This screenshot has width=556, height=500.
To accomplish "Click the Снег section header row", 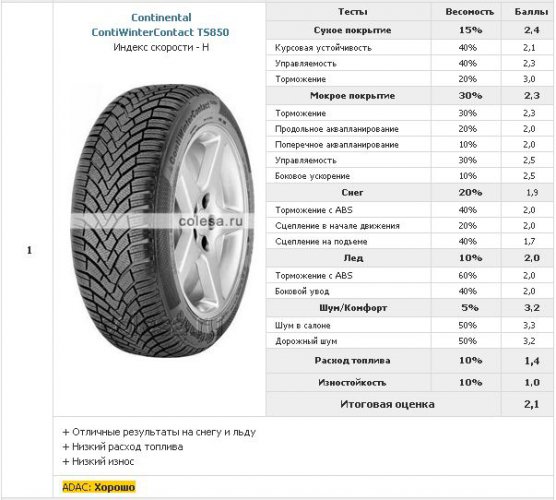I will 410,193.
